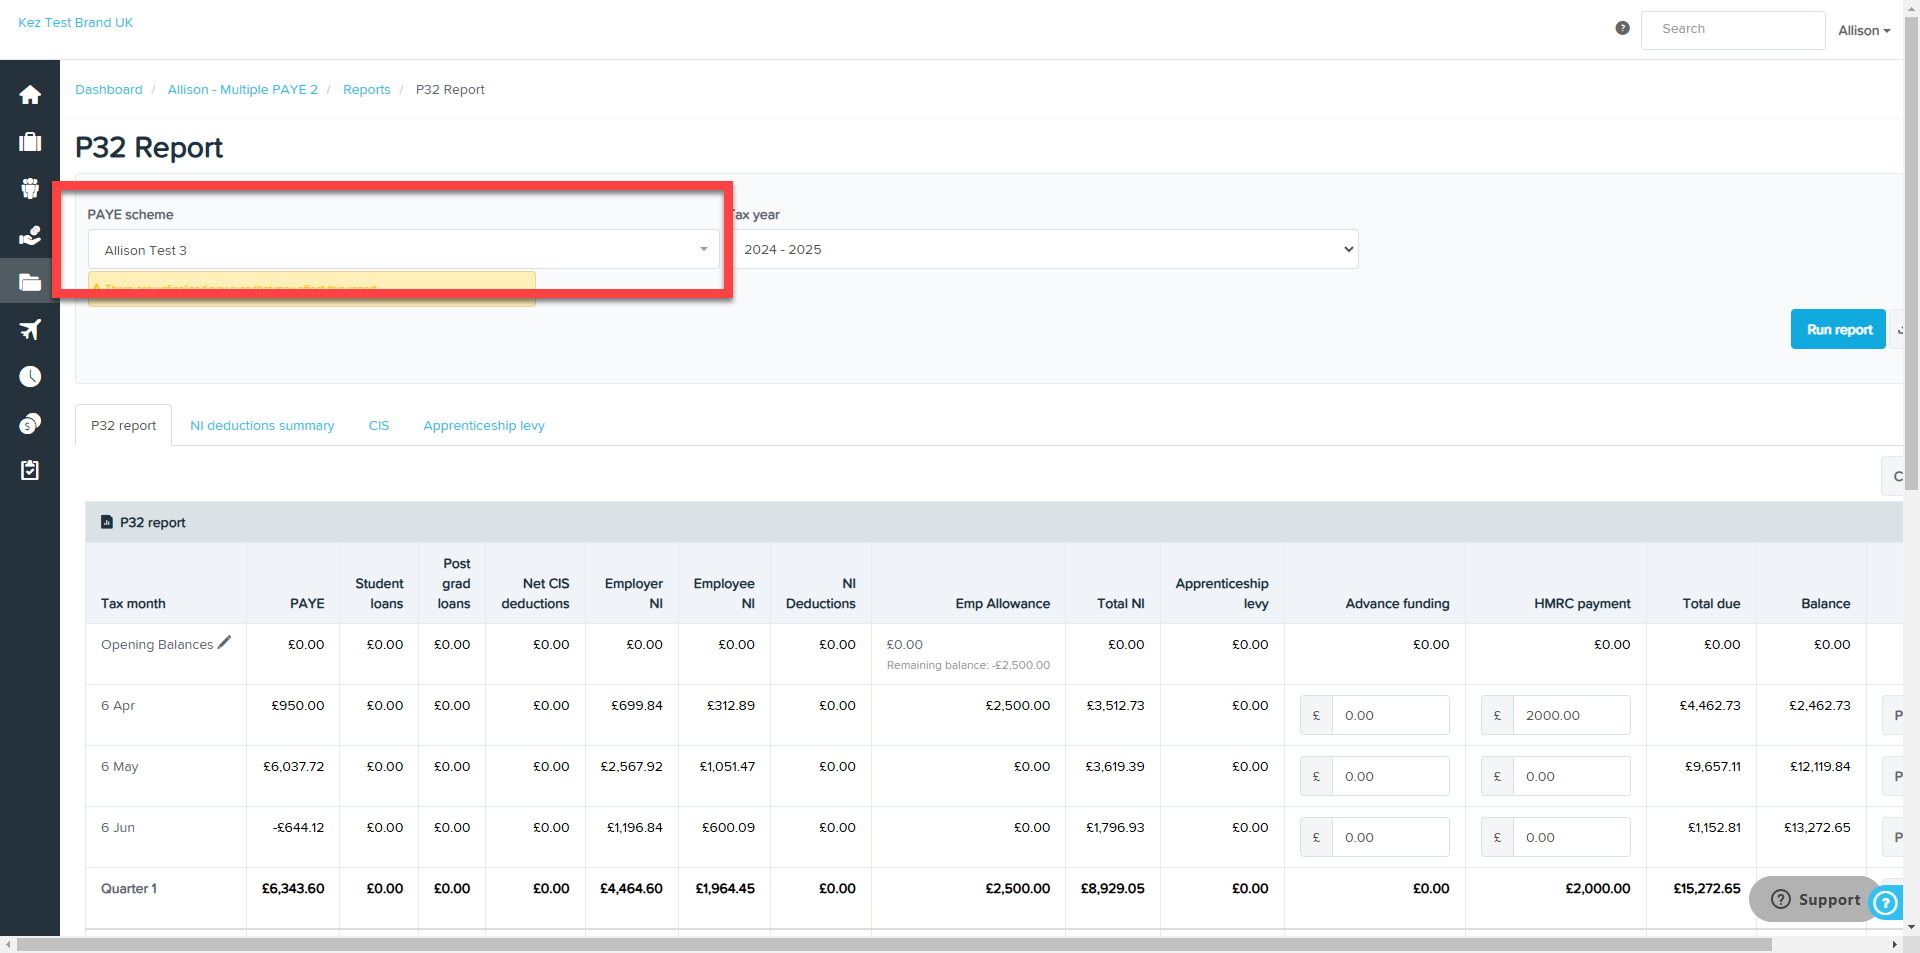Select the airplane leave icon in sidebar
1920x953 pixels.
30,329
